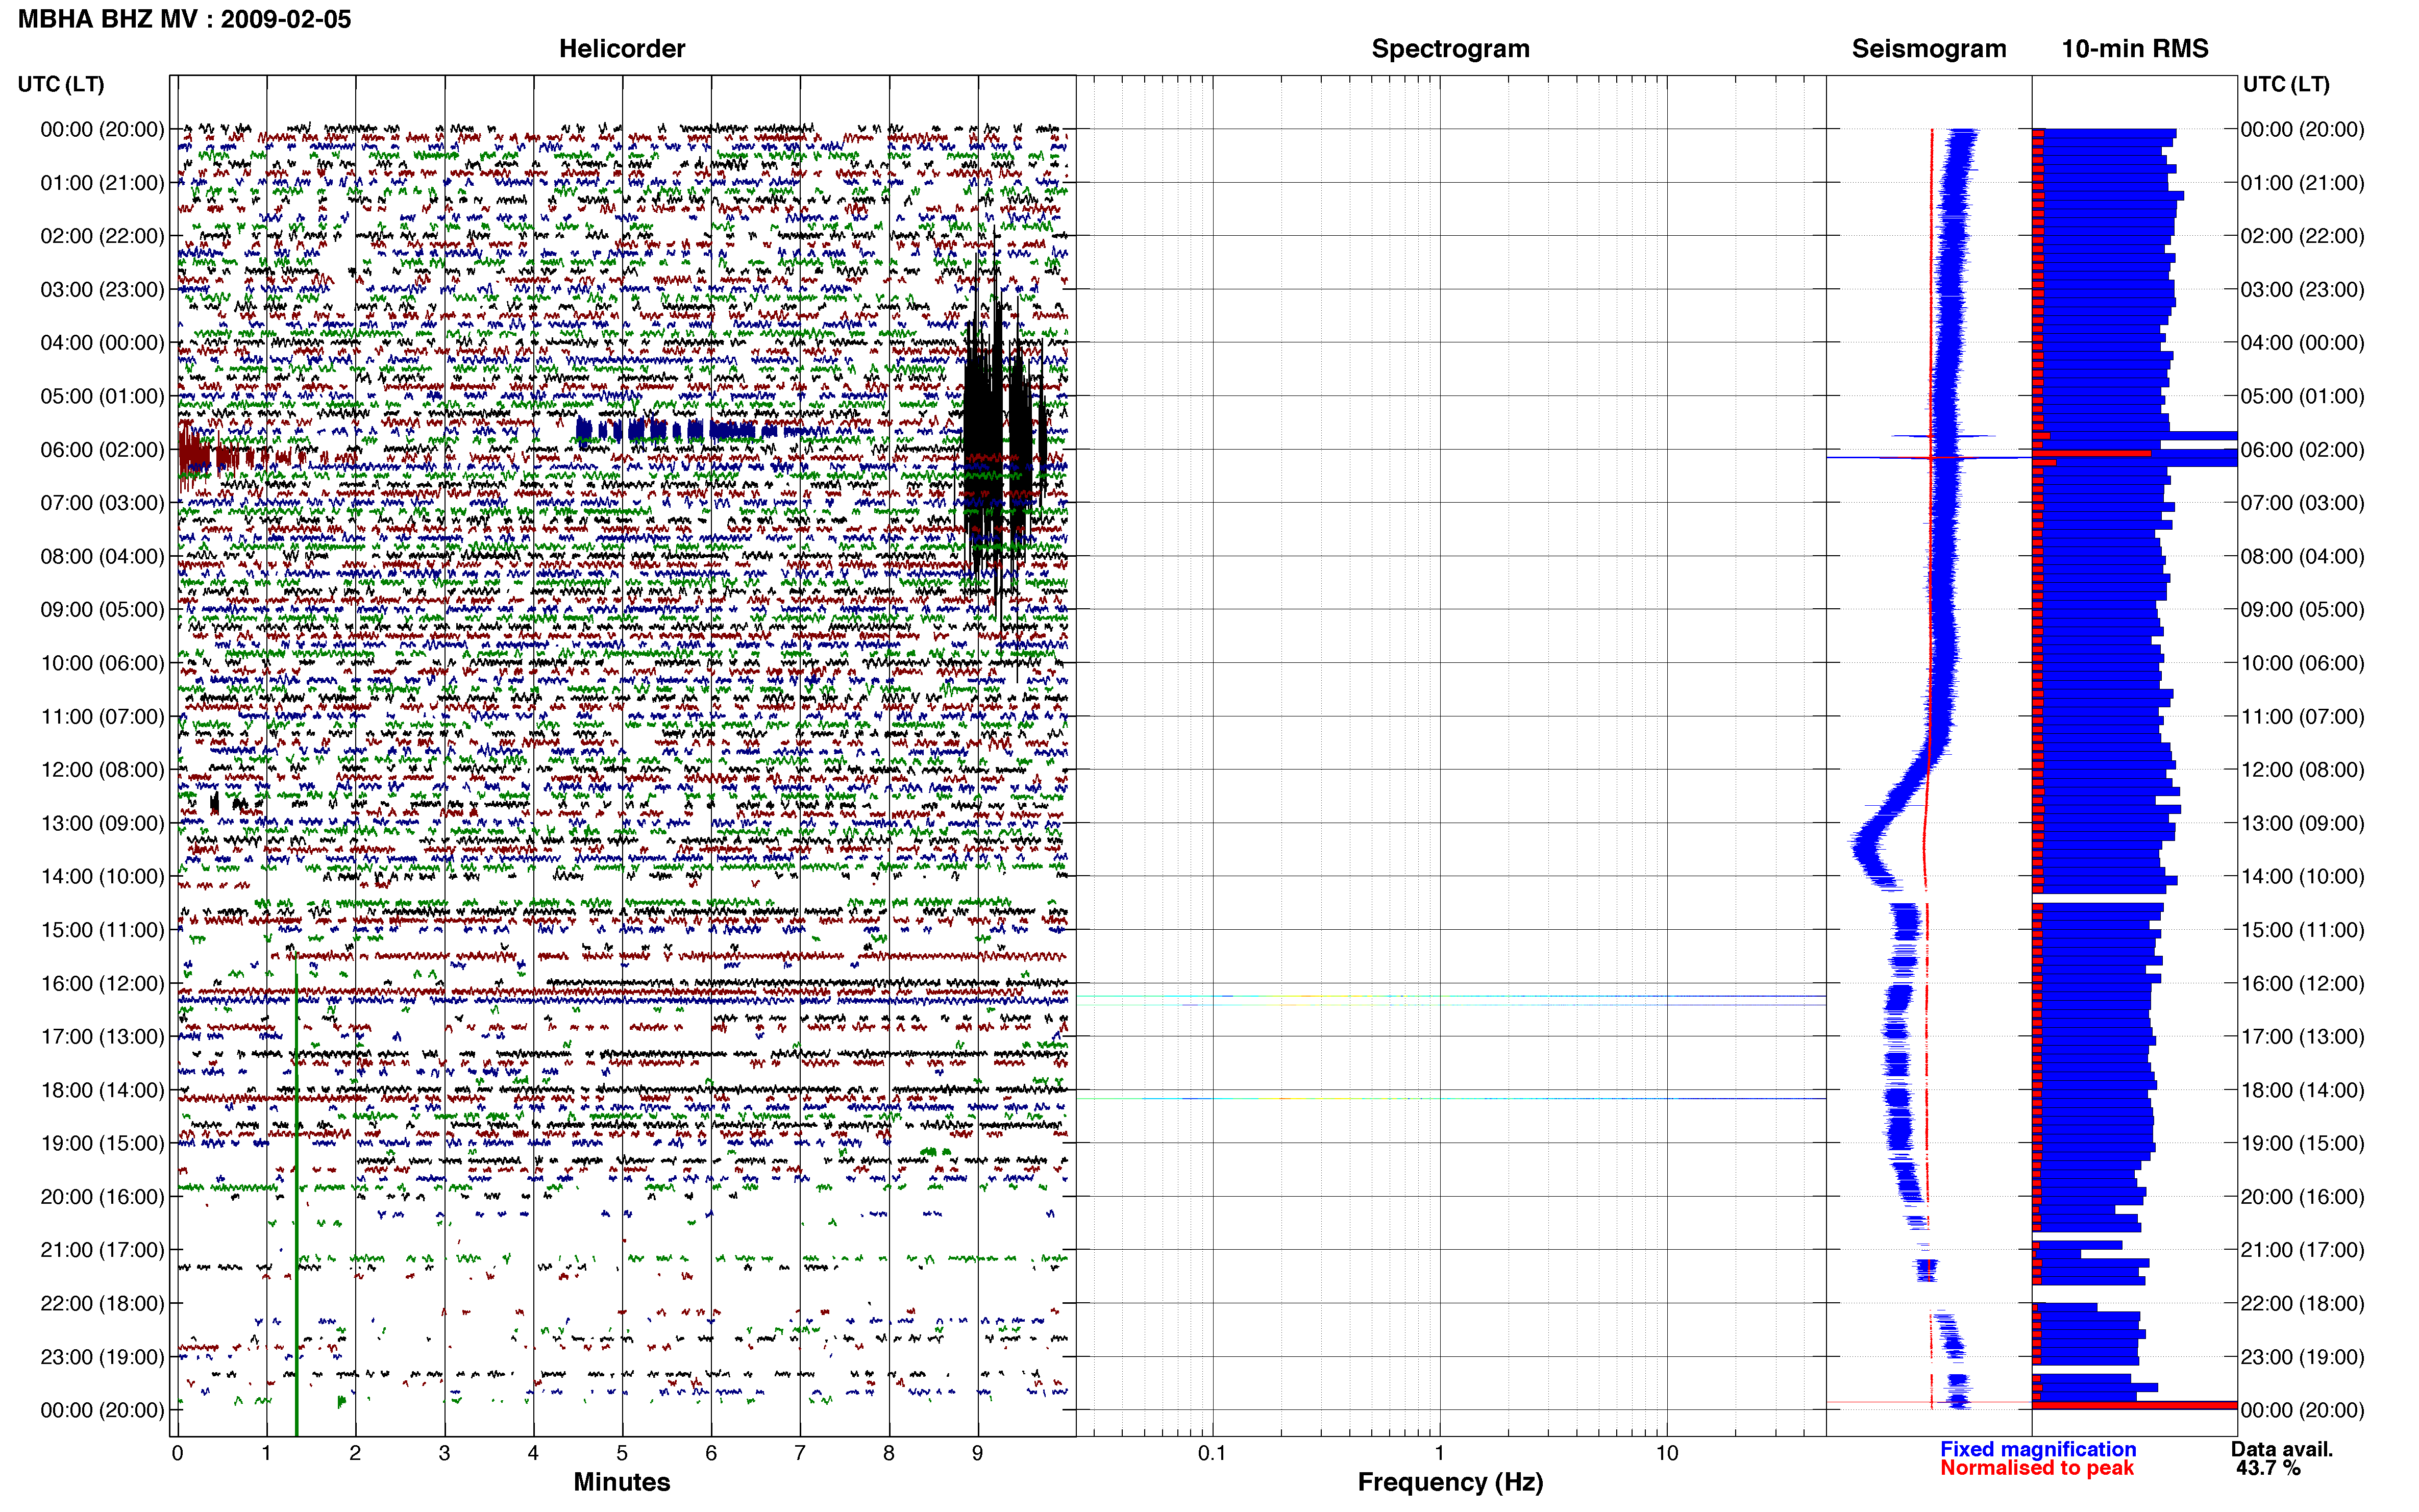Click left time label '03:00 (23:00)'
The height and width of the screenshot is (1512, 2419).
tap(102, 289)
